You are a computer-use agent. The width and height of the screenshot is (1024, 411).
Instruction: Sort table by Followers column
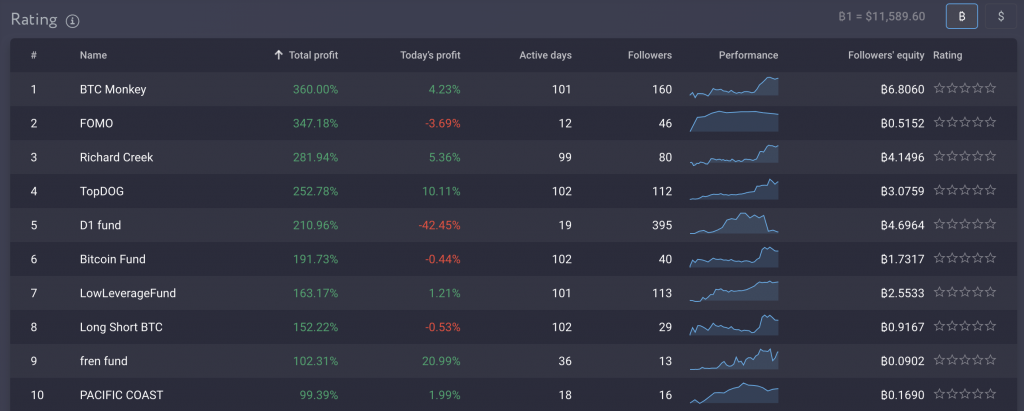(649, 55)
